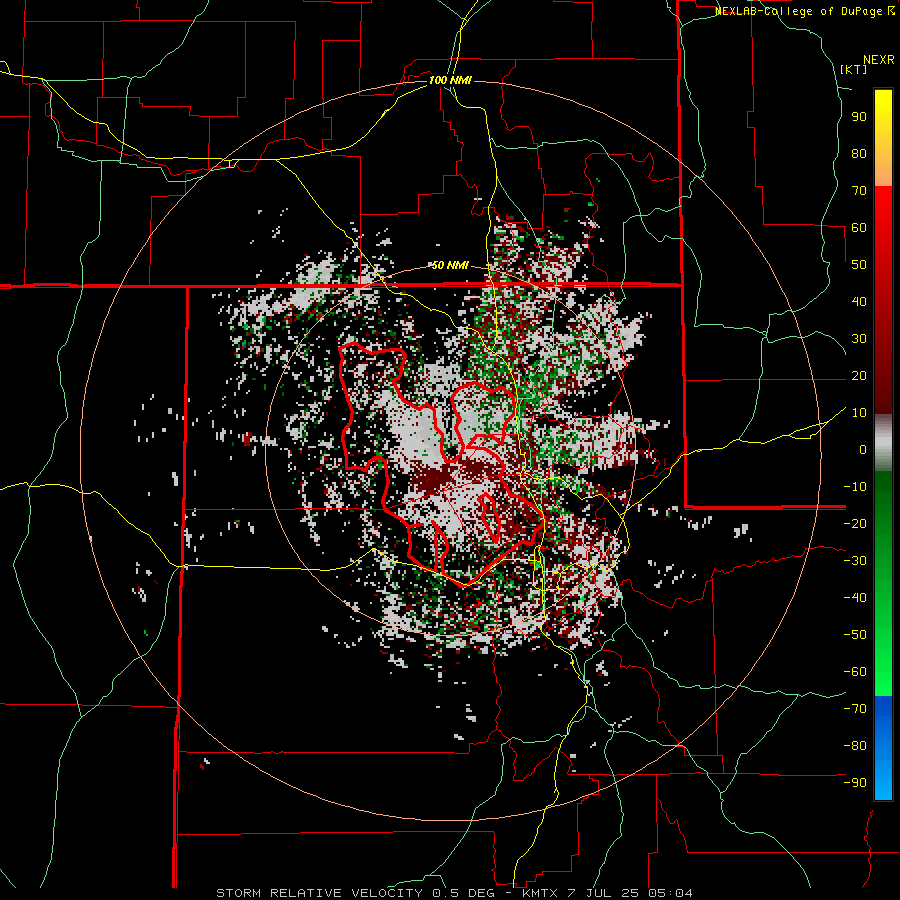Image resolution: width=900 pixels, height=900 pixels.
Task: Click the 50 NMI range ring label
Action: pyautogui.click(x=450, y=265)
